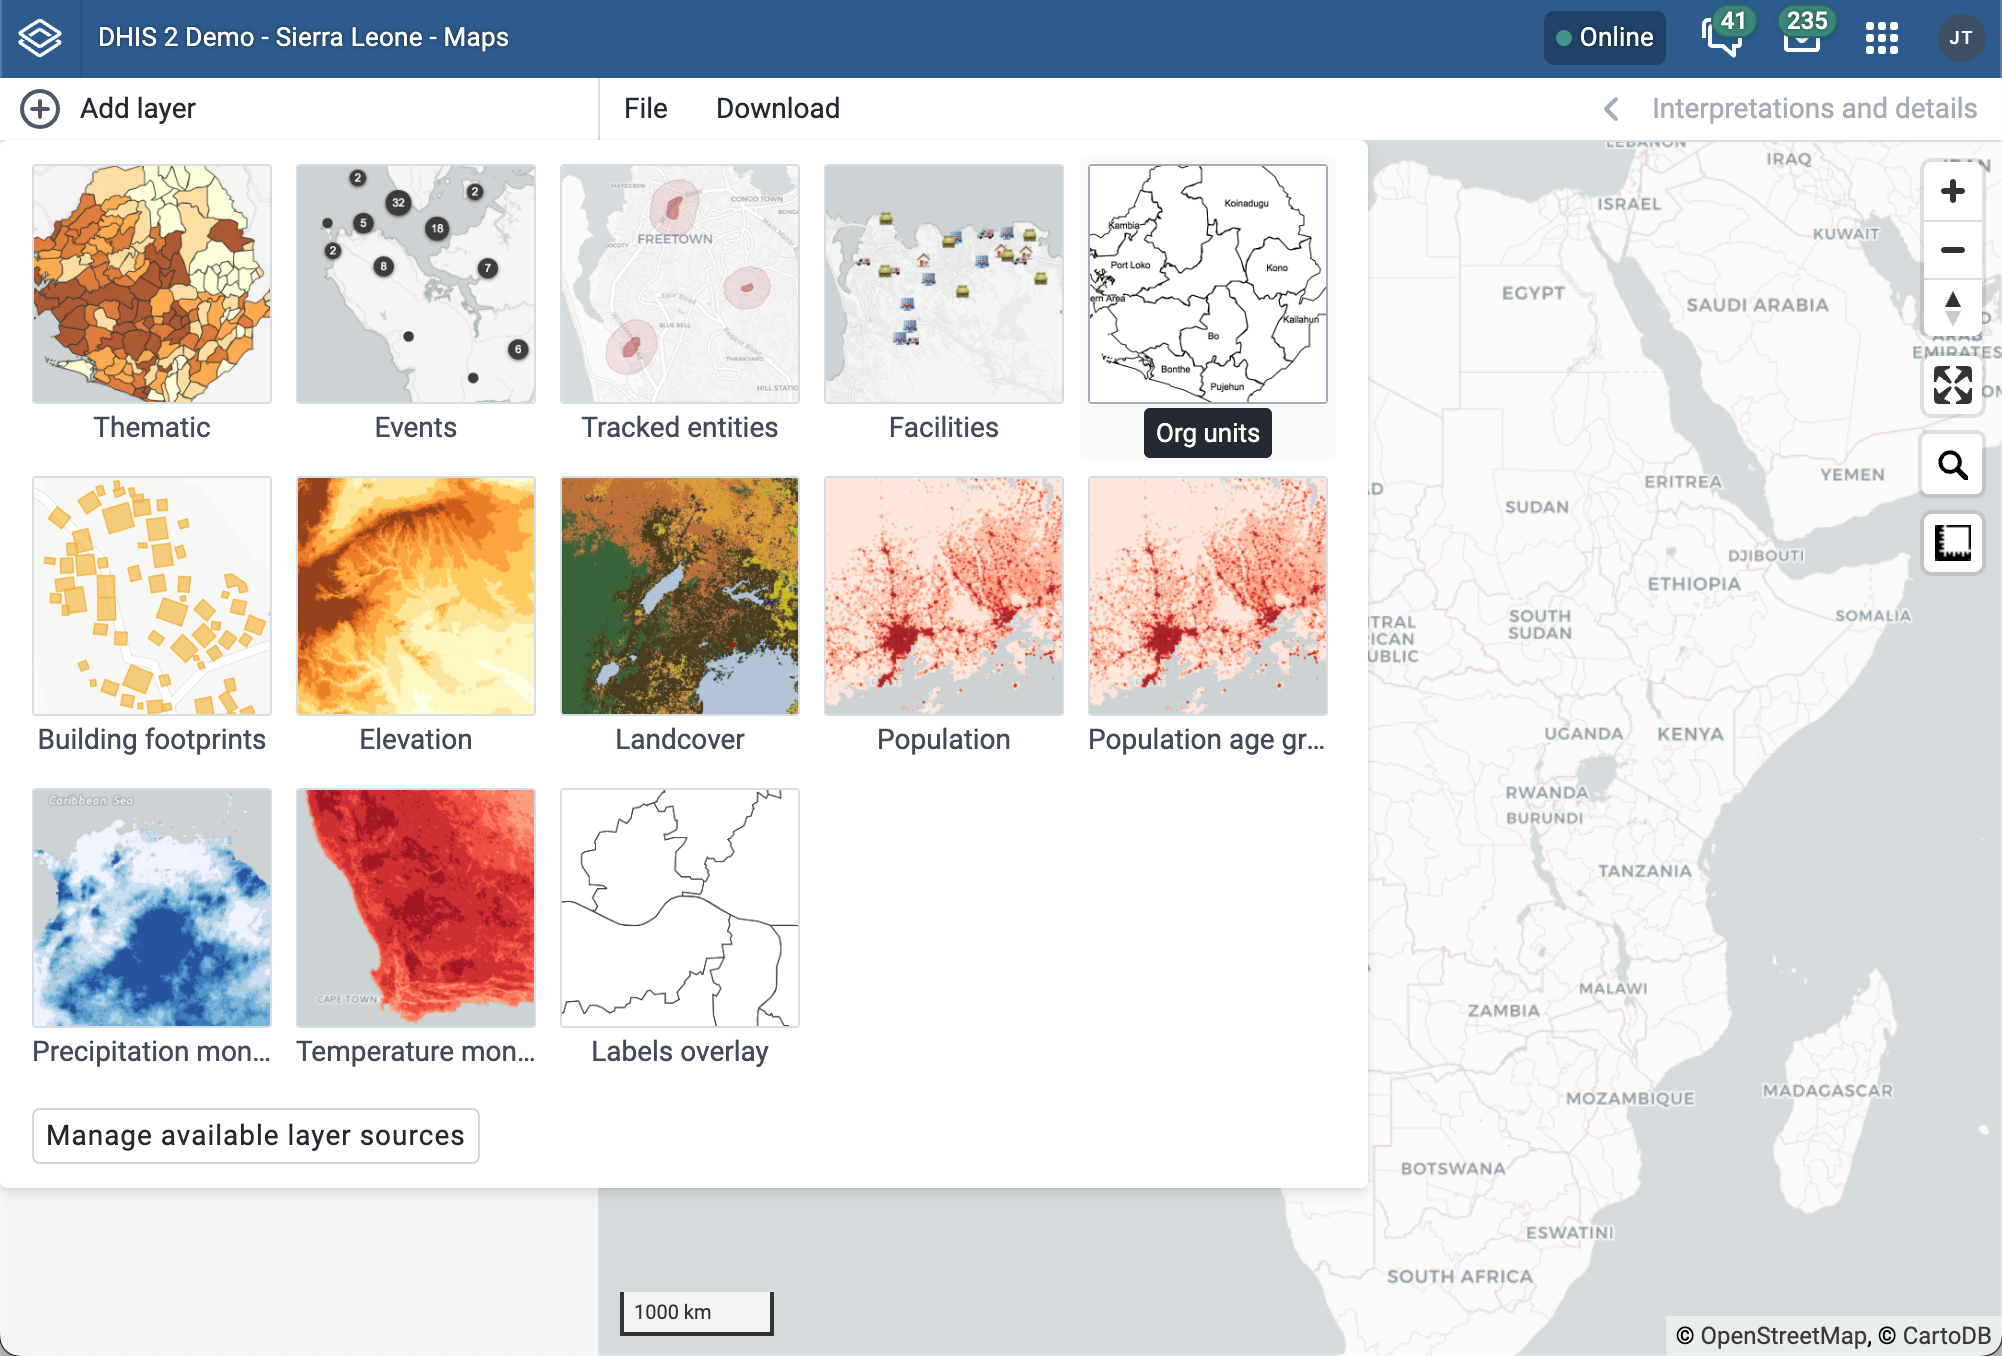Select the Labels overlay layer
2002x1356 pixels.
(x=679, y=908)
